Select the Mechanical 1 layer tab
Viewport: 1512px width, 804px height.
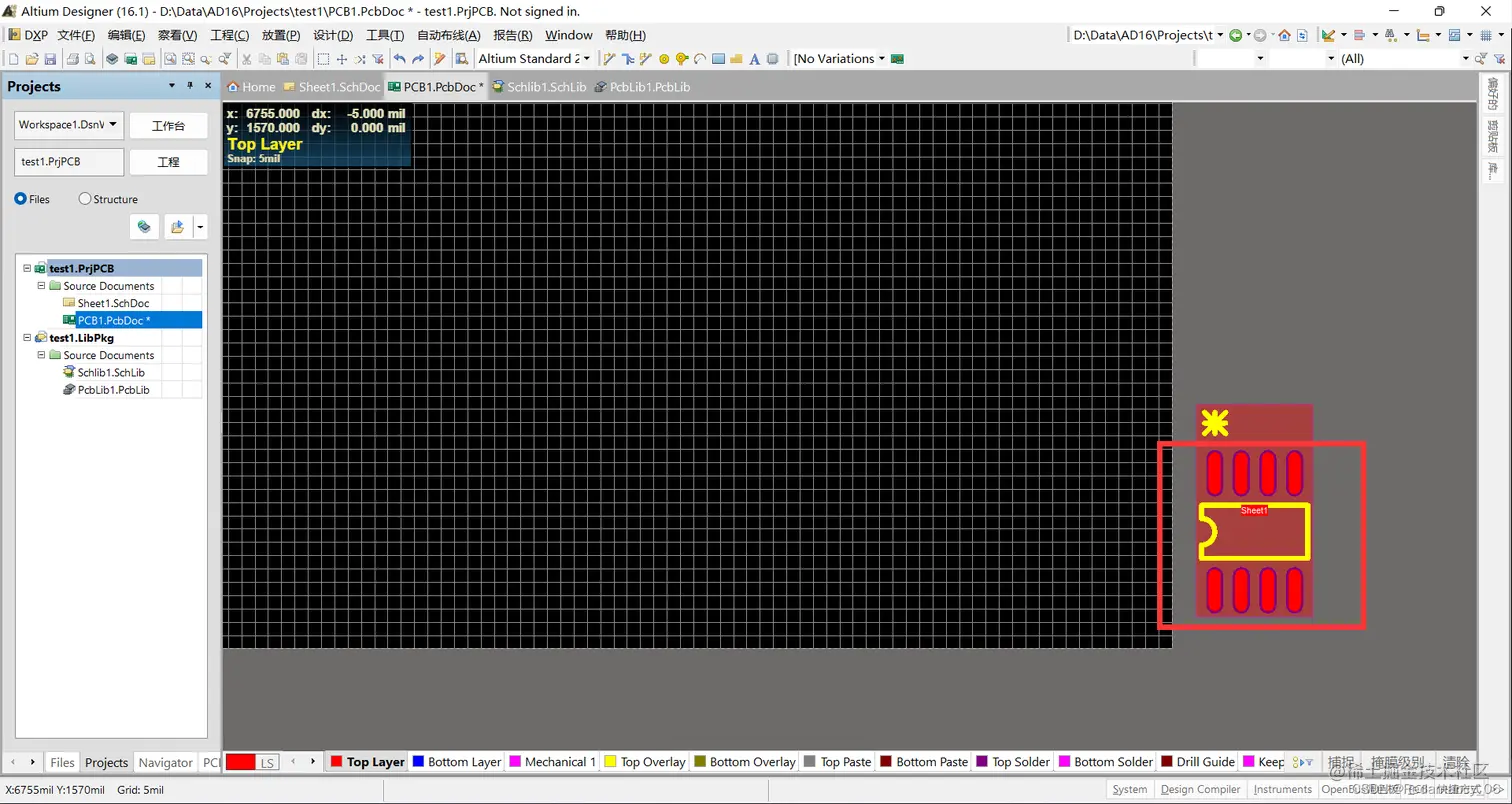553,762
